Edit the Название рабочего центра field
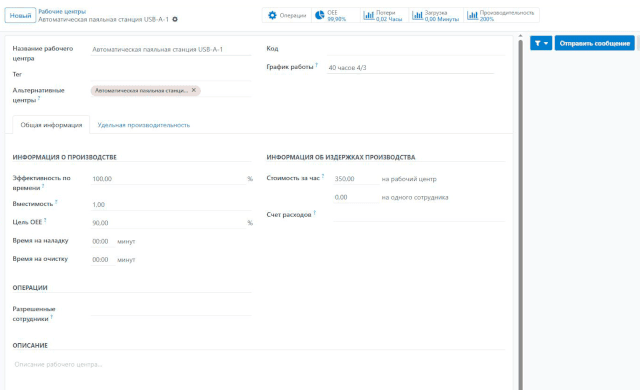The width and height of the screenshot is (640, 390). click(x=171, y=49)
